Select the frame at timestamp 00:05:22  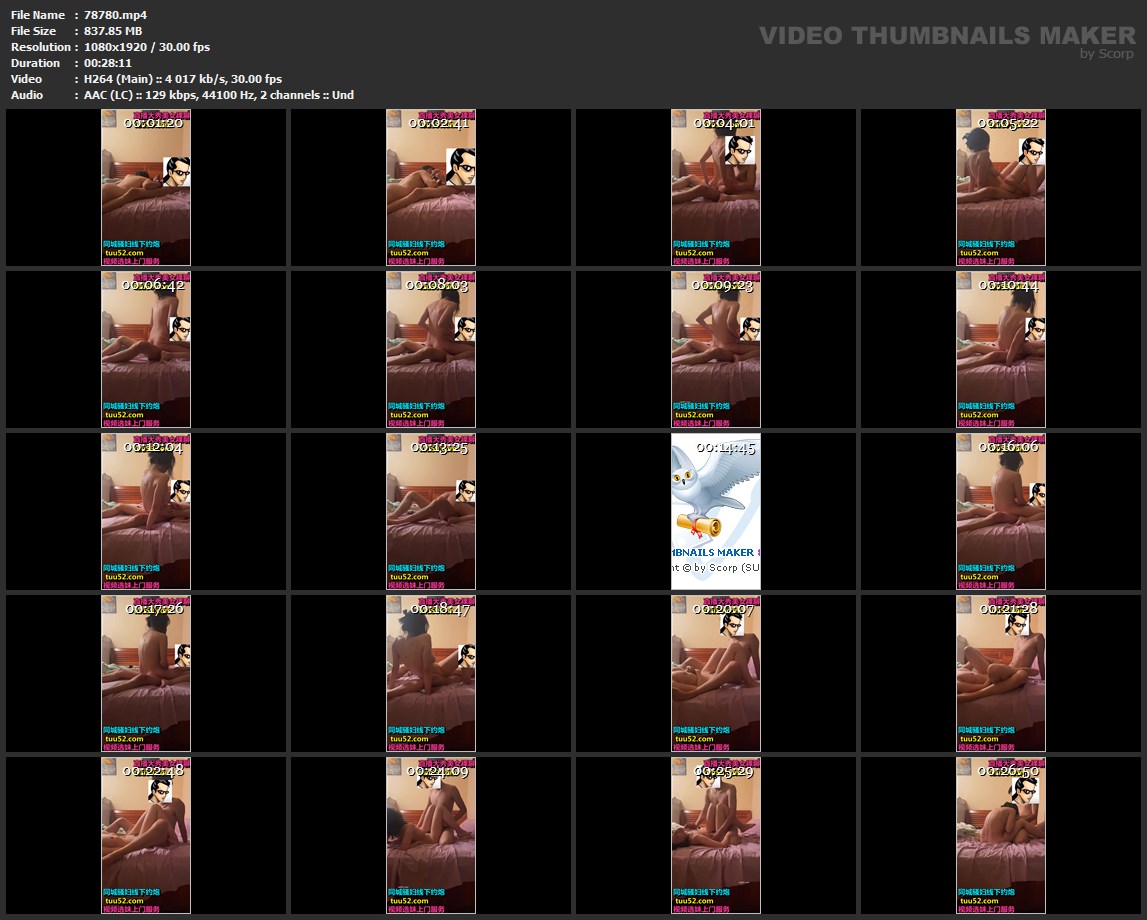pos(1000,187)
